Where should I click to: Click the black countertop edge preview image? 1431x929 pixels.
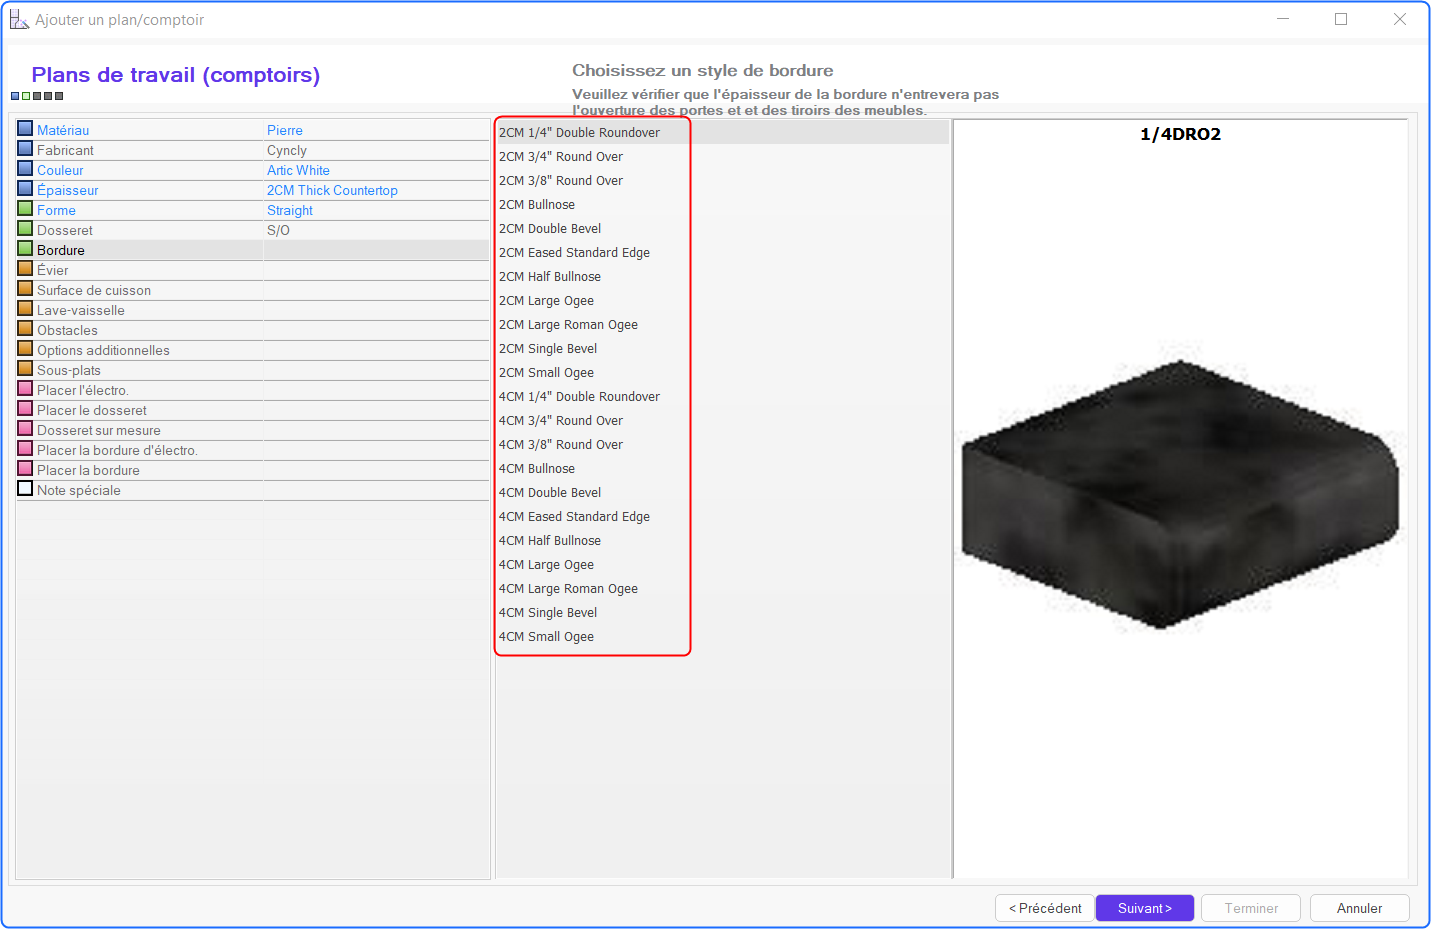[x=1180, y=495]
